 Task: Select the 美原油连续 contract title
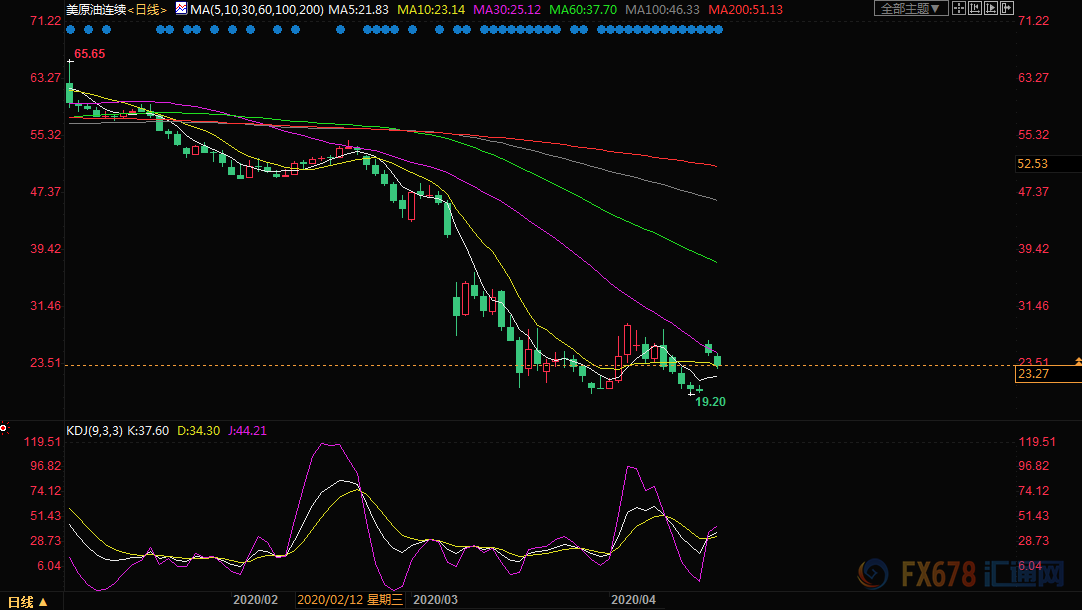pyautogui.click(x=96, y=9)
